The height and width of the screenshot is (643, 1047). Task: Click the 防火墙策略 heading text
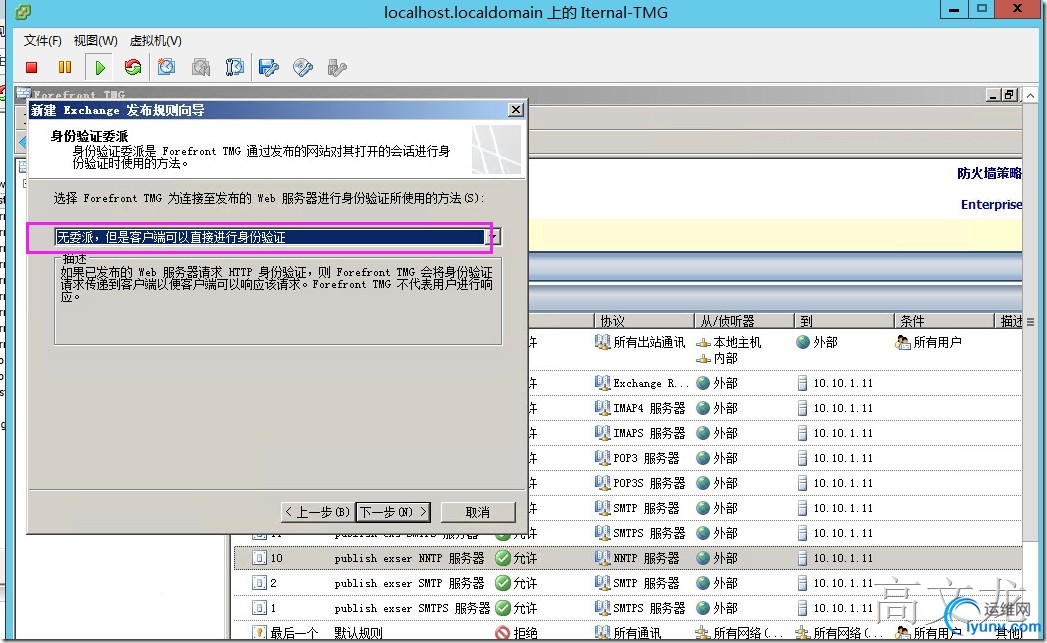click(989, 174)
